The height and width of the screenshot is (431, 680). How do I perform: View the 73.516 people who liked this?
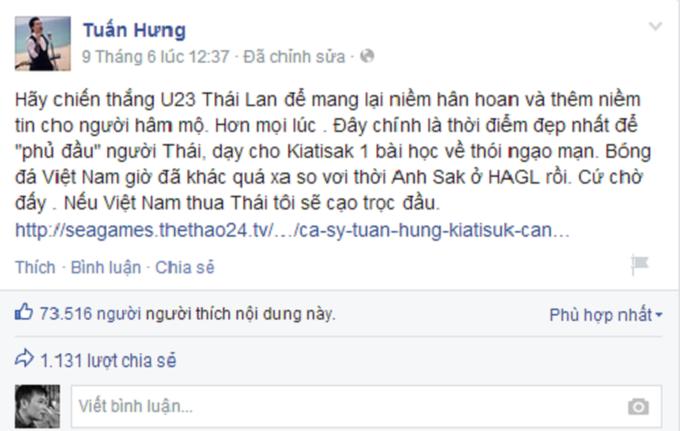point(187,313)
